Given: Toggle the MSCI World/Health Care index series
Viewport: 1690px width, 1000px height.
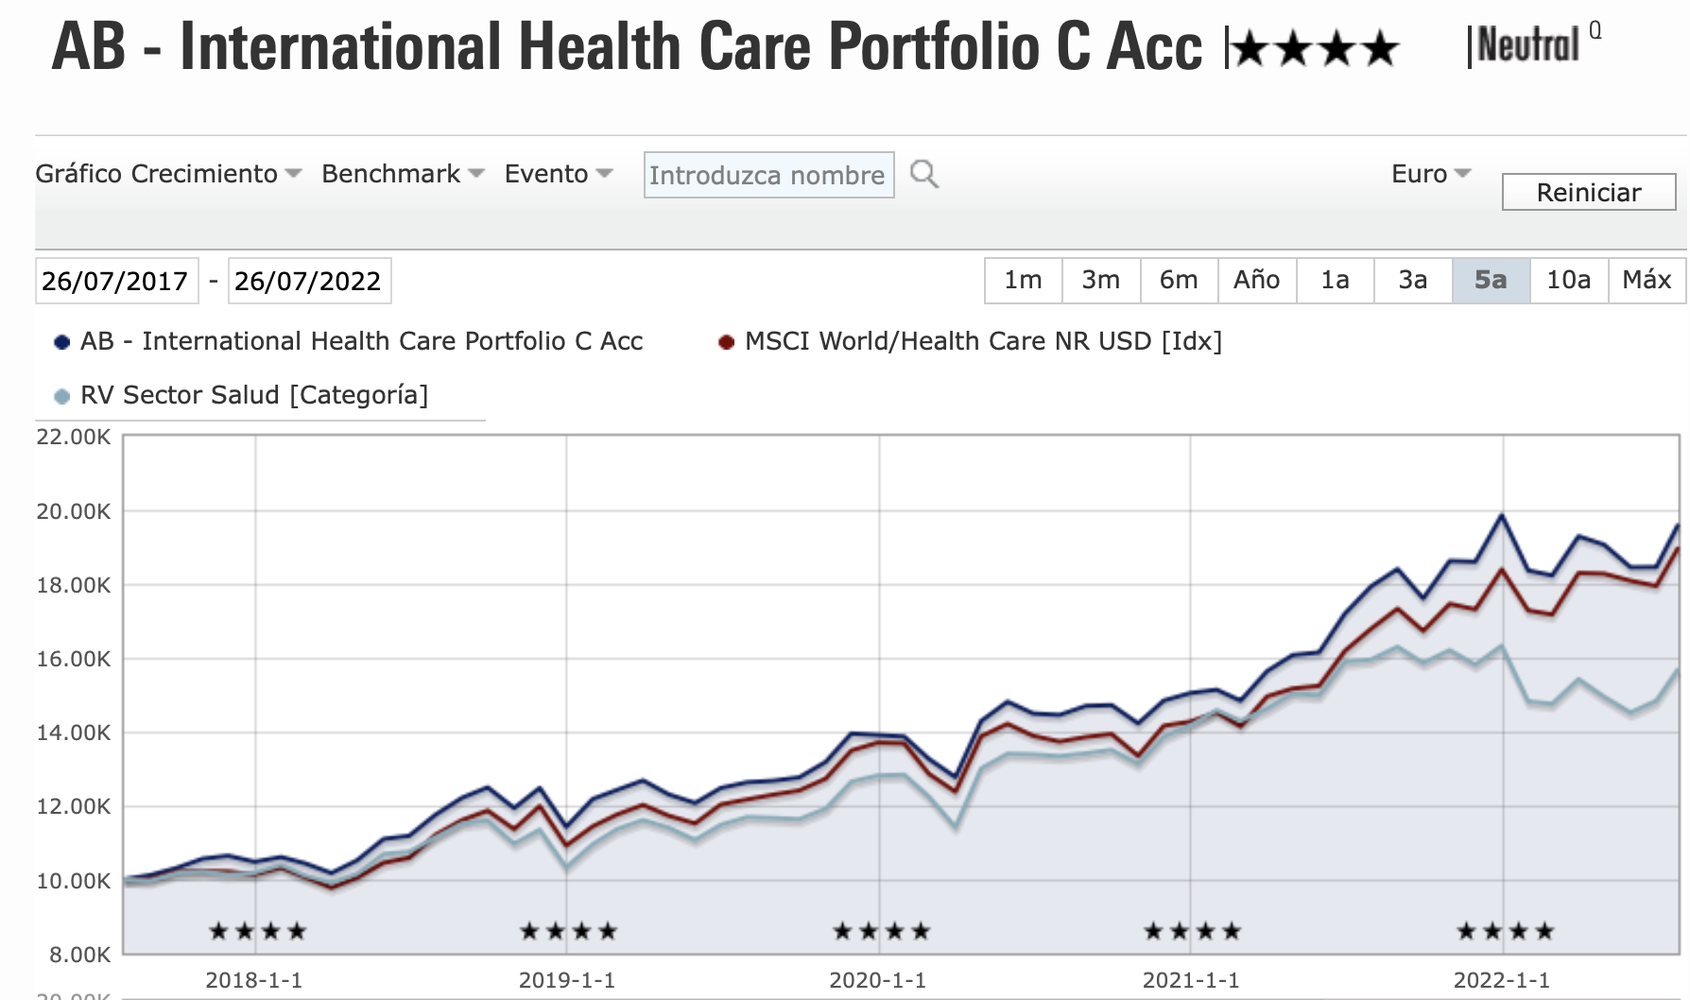Looking at the screenshot, I should [x=970, y=342].
